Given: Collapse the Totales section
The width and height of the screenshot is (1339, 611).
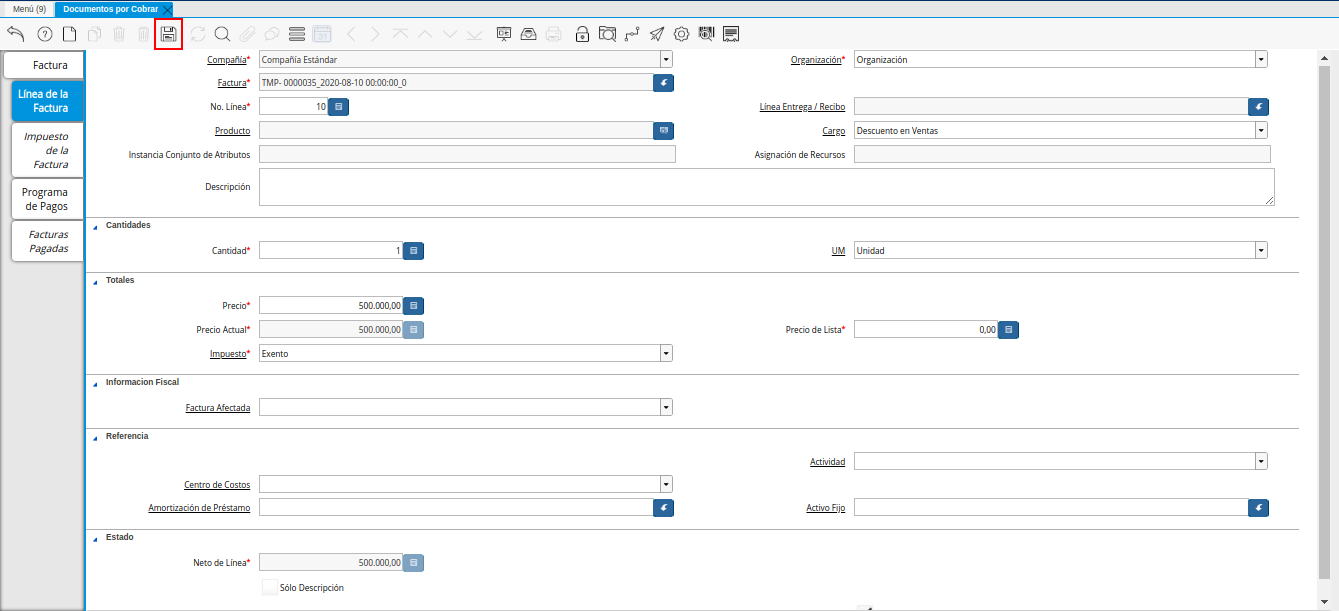Looking at the screenshot, I should pyautogui.click(x=96, y=281).
